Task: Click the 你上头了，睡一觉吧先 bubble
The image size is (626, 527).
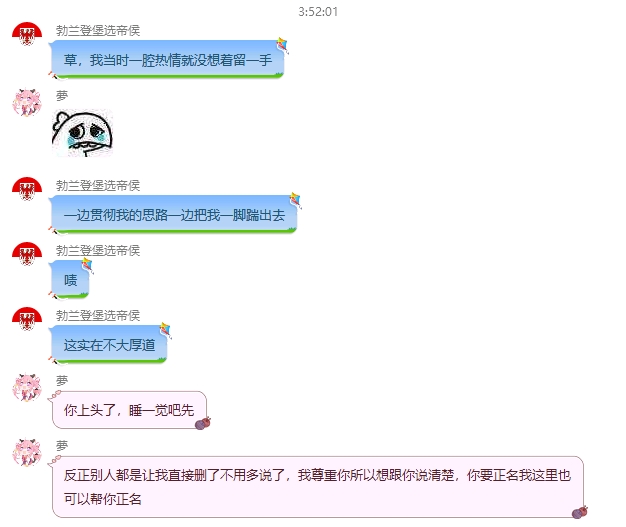Action: tap(129, 410)
